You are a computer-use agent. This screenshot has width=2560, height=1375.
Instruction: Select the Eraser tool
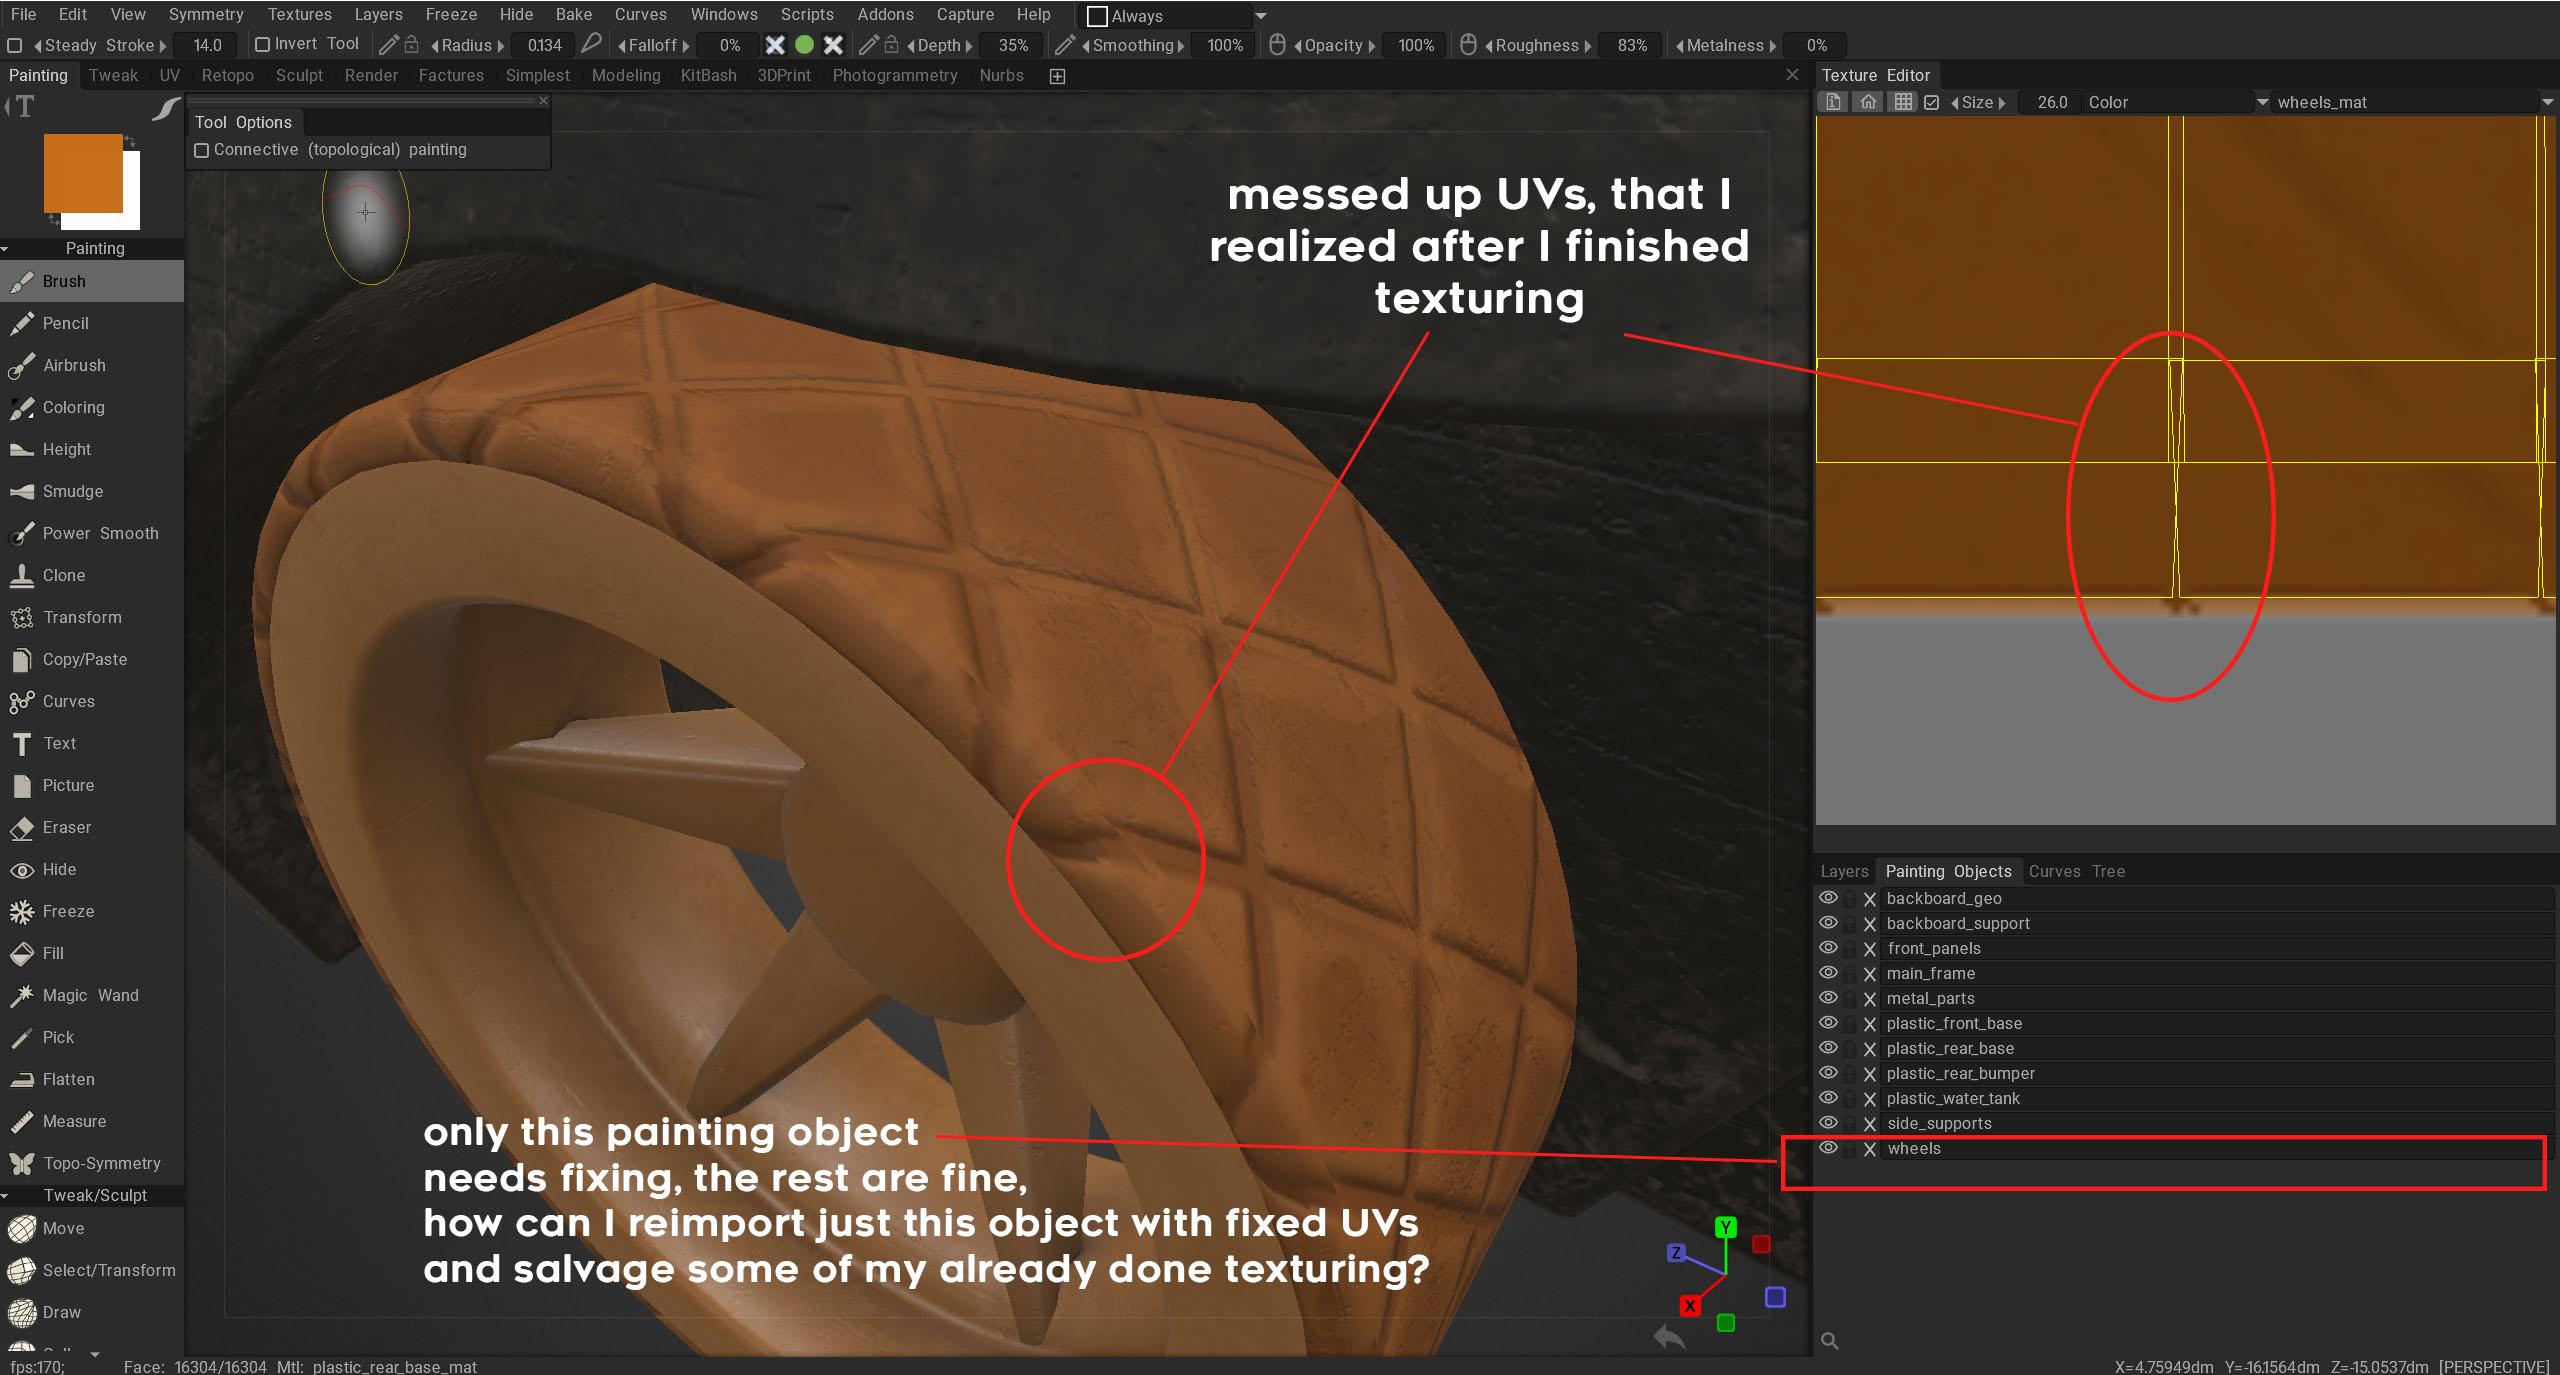pos(66,827)
